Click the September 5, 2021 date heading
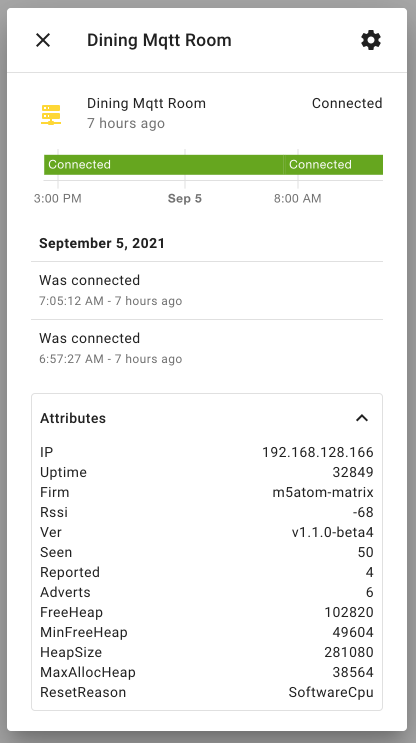 102,243
